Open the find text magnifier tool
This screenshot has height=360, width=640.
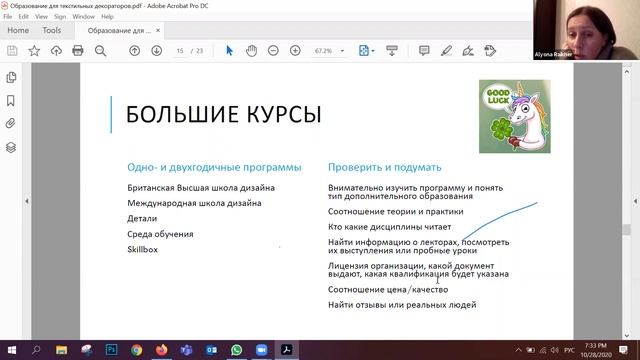100,51
